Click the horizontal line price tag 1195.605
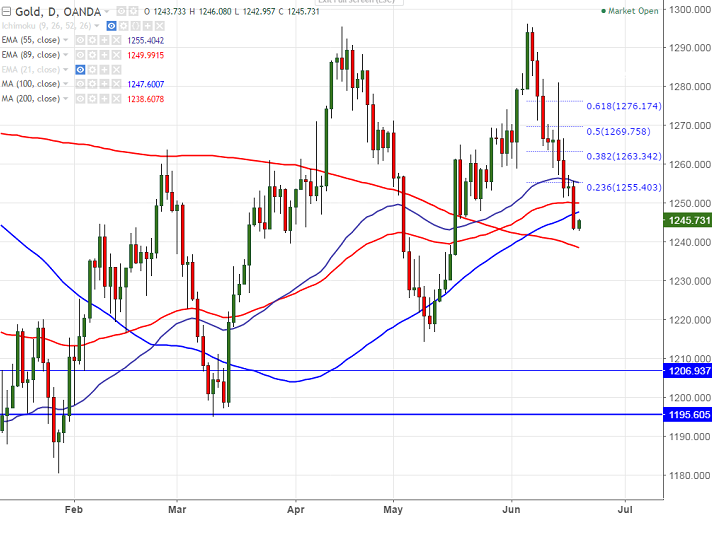 point(688,414)
